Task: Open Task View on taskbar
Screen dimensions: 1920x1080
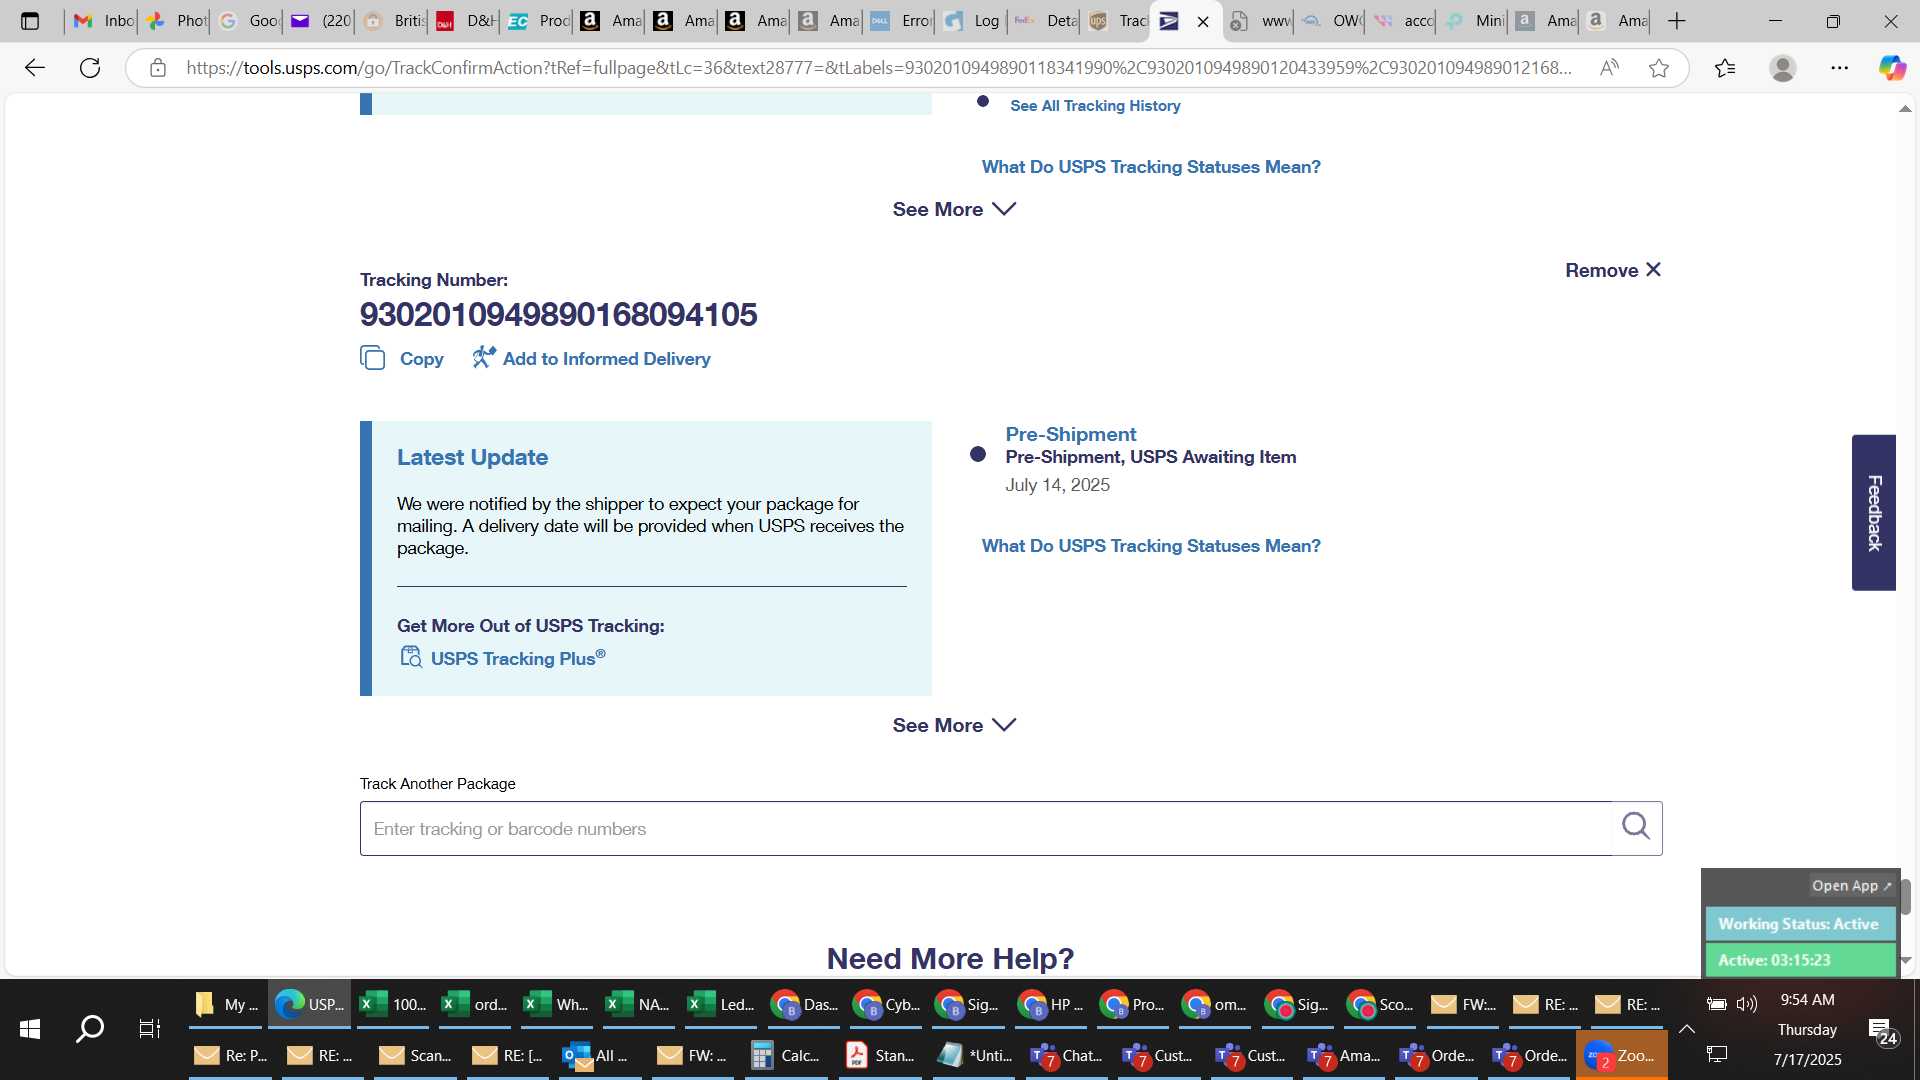Action: pyautogui.click(x=149, y=1028)
